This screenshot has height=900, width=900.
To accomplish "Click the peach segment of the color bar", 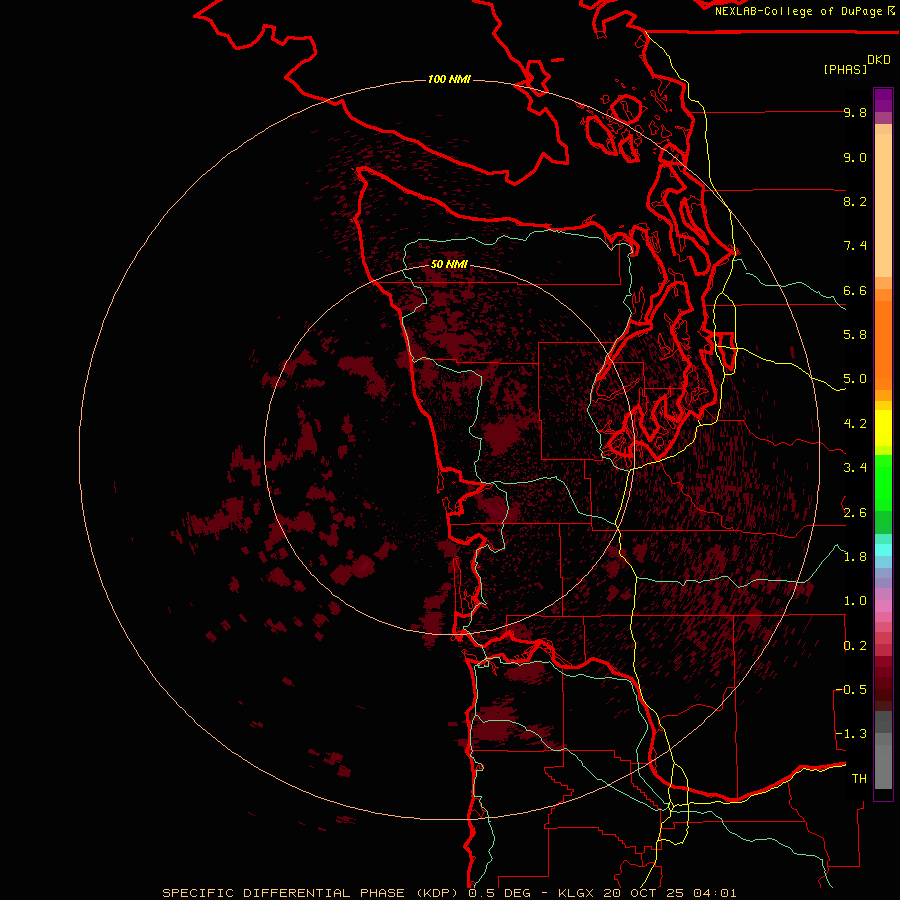I will coord(883,205).
